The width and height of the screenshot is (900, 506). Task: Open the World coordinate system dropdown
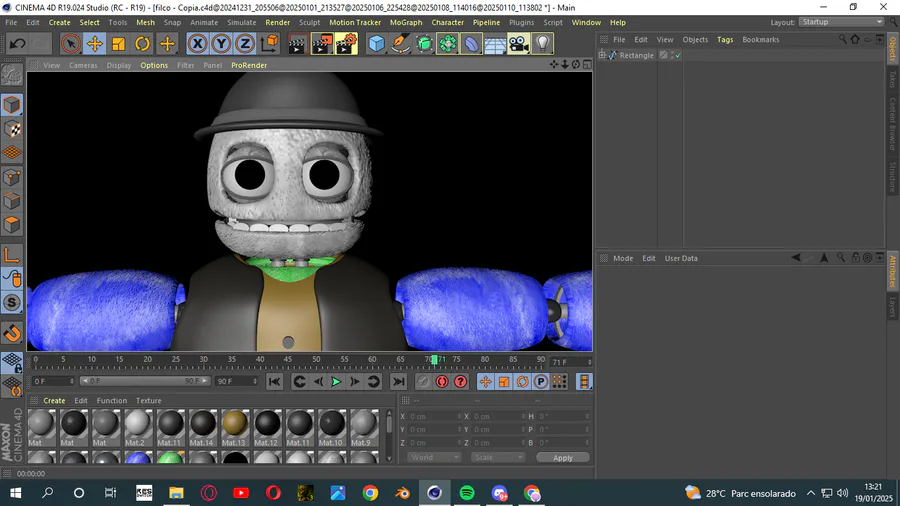point(434,457)
